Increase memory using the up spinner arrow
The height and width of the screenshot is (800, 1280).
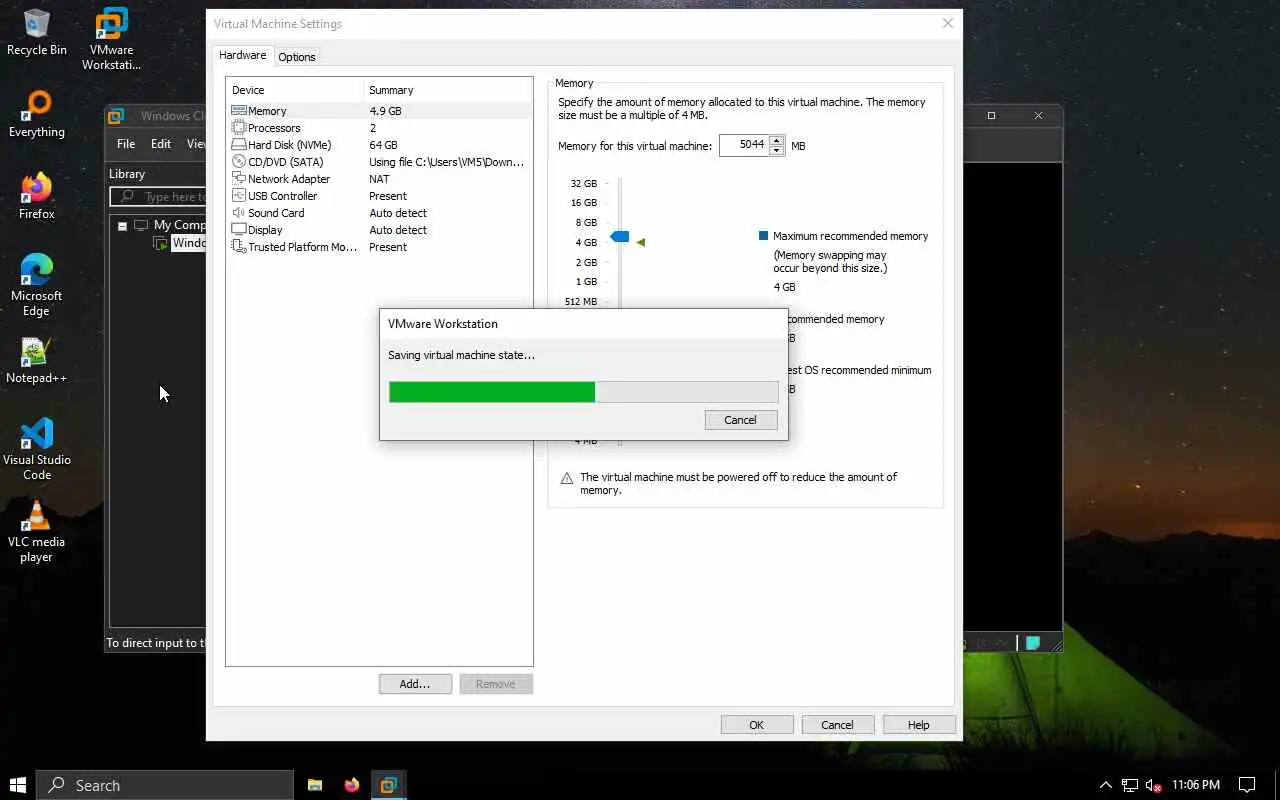click(777, 140)
